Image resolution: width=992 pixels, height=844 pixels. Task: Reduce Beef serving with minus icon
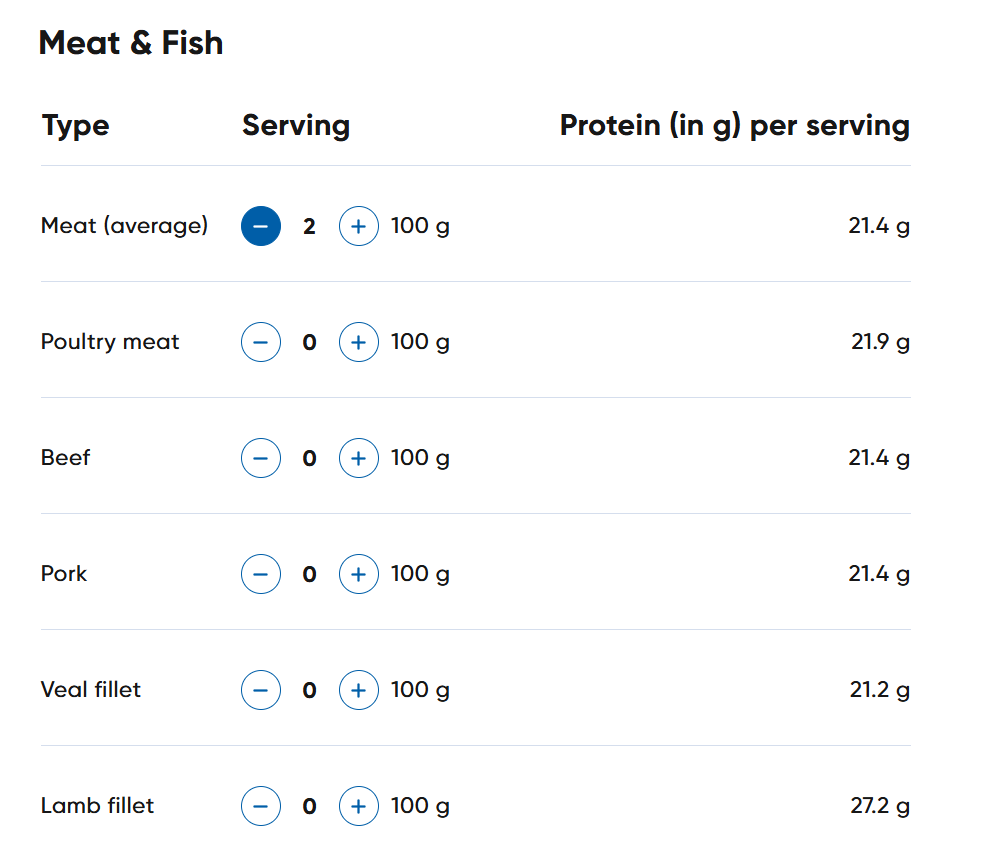pos(261,458)
